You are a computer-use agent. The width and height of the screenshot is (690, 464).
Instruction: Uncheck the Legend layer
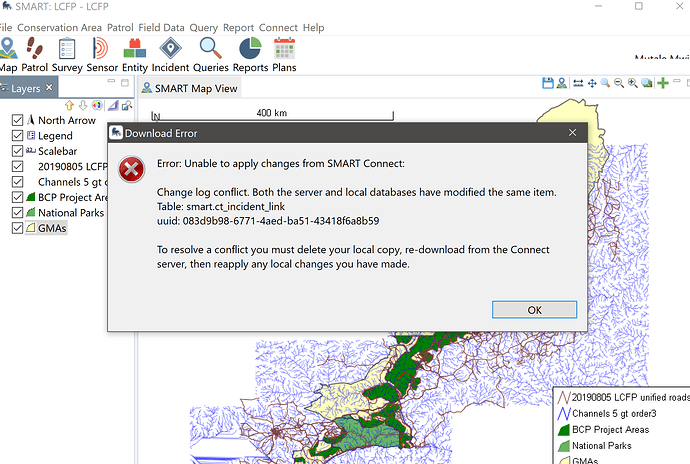point(18,136)
